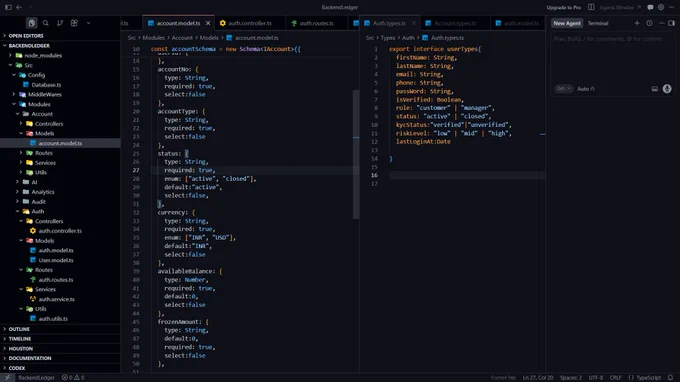Image resolution: width=680 pixels, height=382 pixels.
Task: Switch to the Terminal tab
Action: [598, 23]
